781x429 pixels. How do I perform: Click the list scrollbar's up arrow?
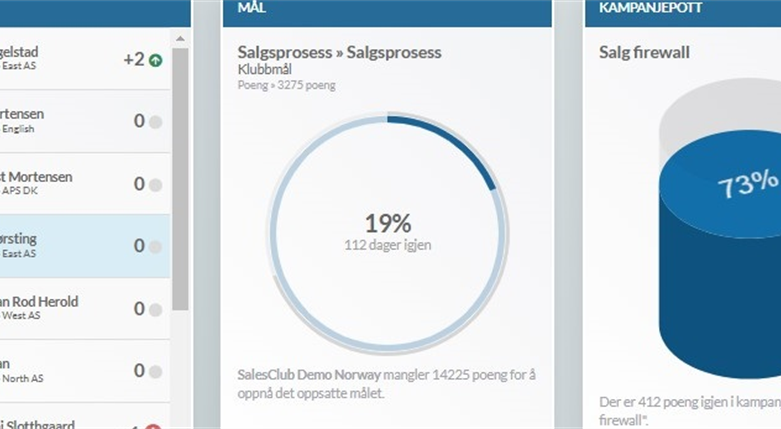180,38
